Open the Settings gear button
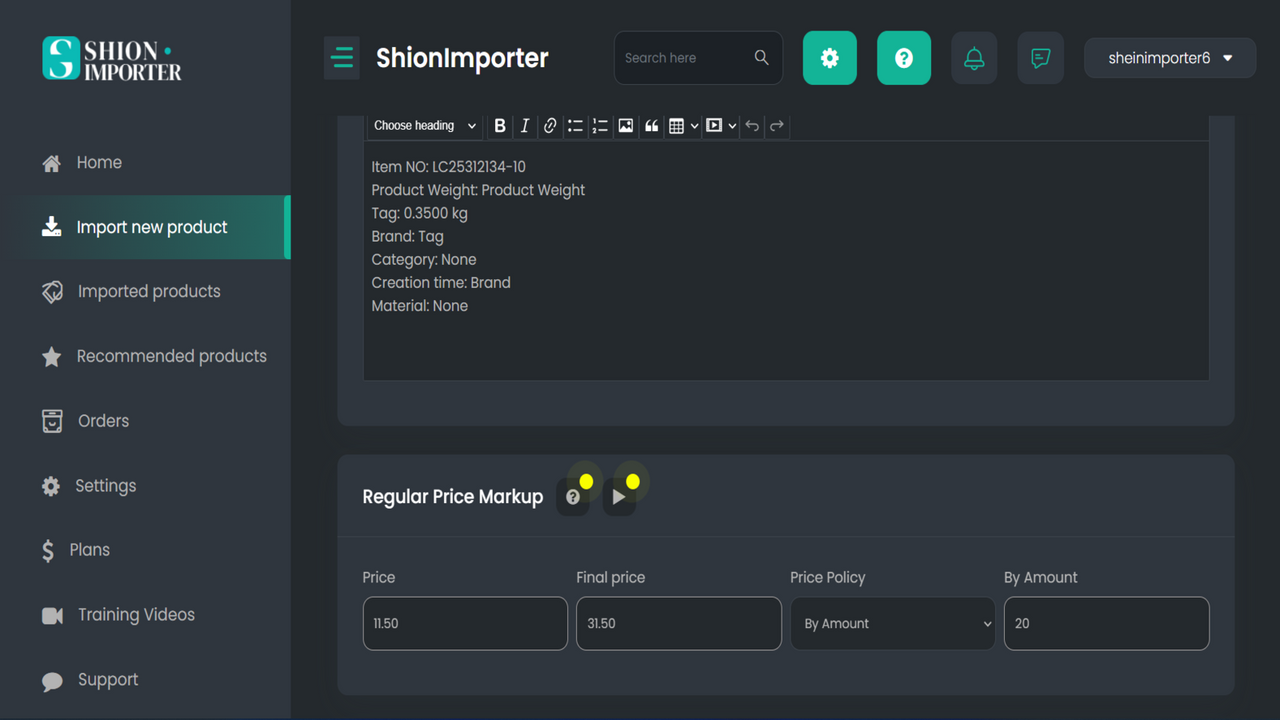This screenshot has width=1280, height=720. (829, 57)
